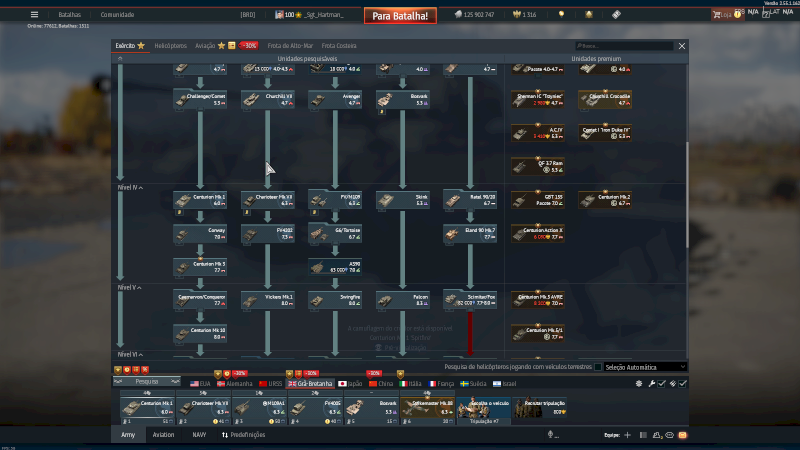Open Predefinições presets menu

click(243, 435)
